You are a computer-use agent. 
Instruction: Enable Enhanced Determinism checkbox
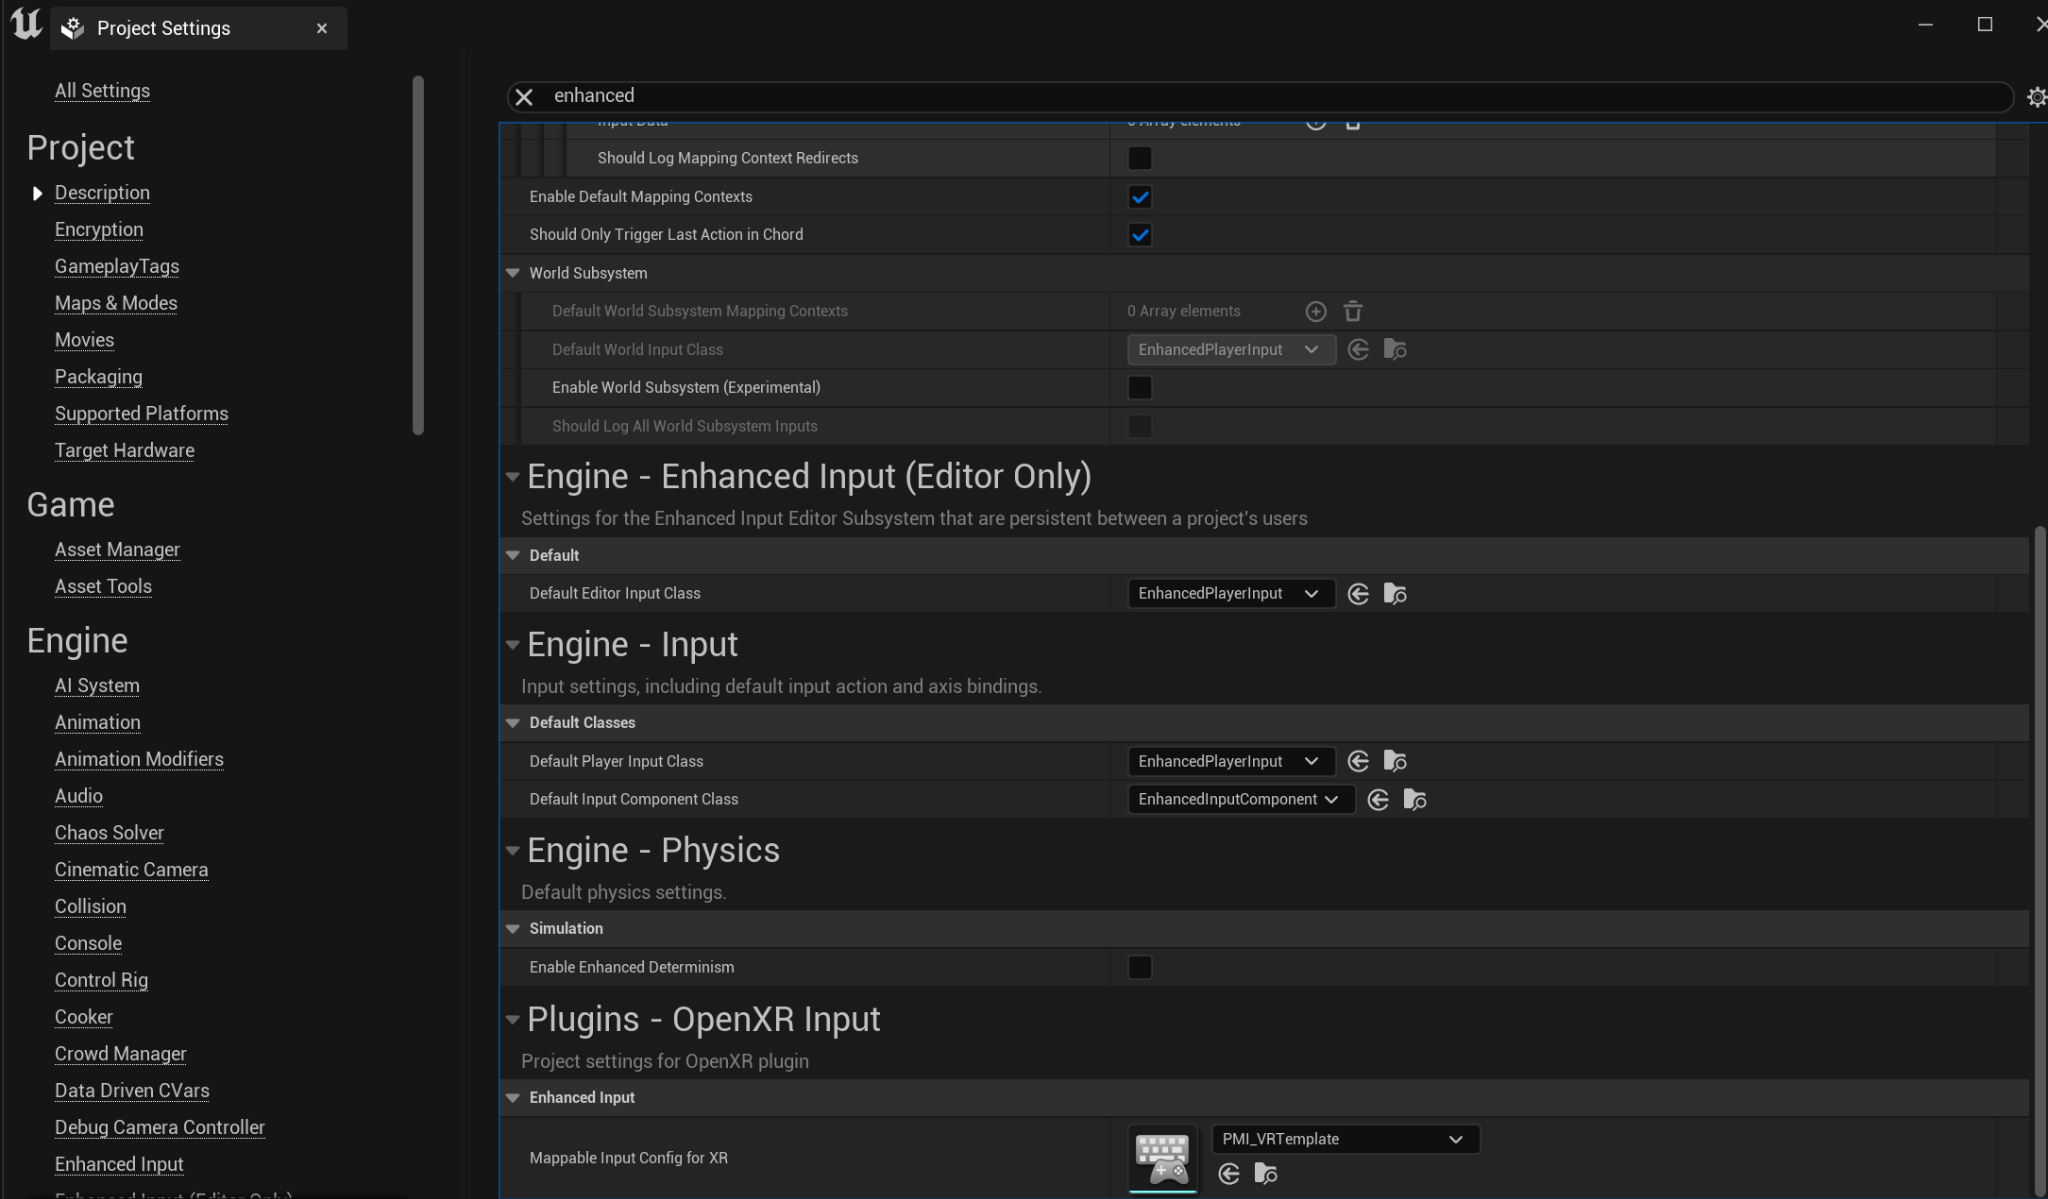[x=1140, y=968]
